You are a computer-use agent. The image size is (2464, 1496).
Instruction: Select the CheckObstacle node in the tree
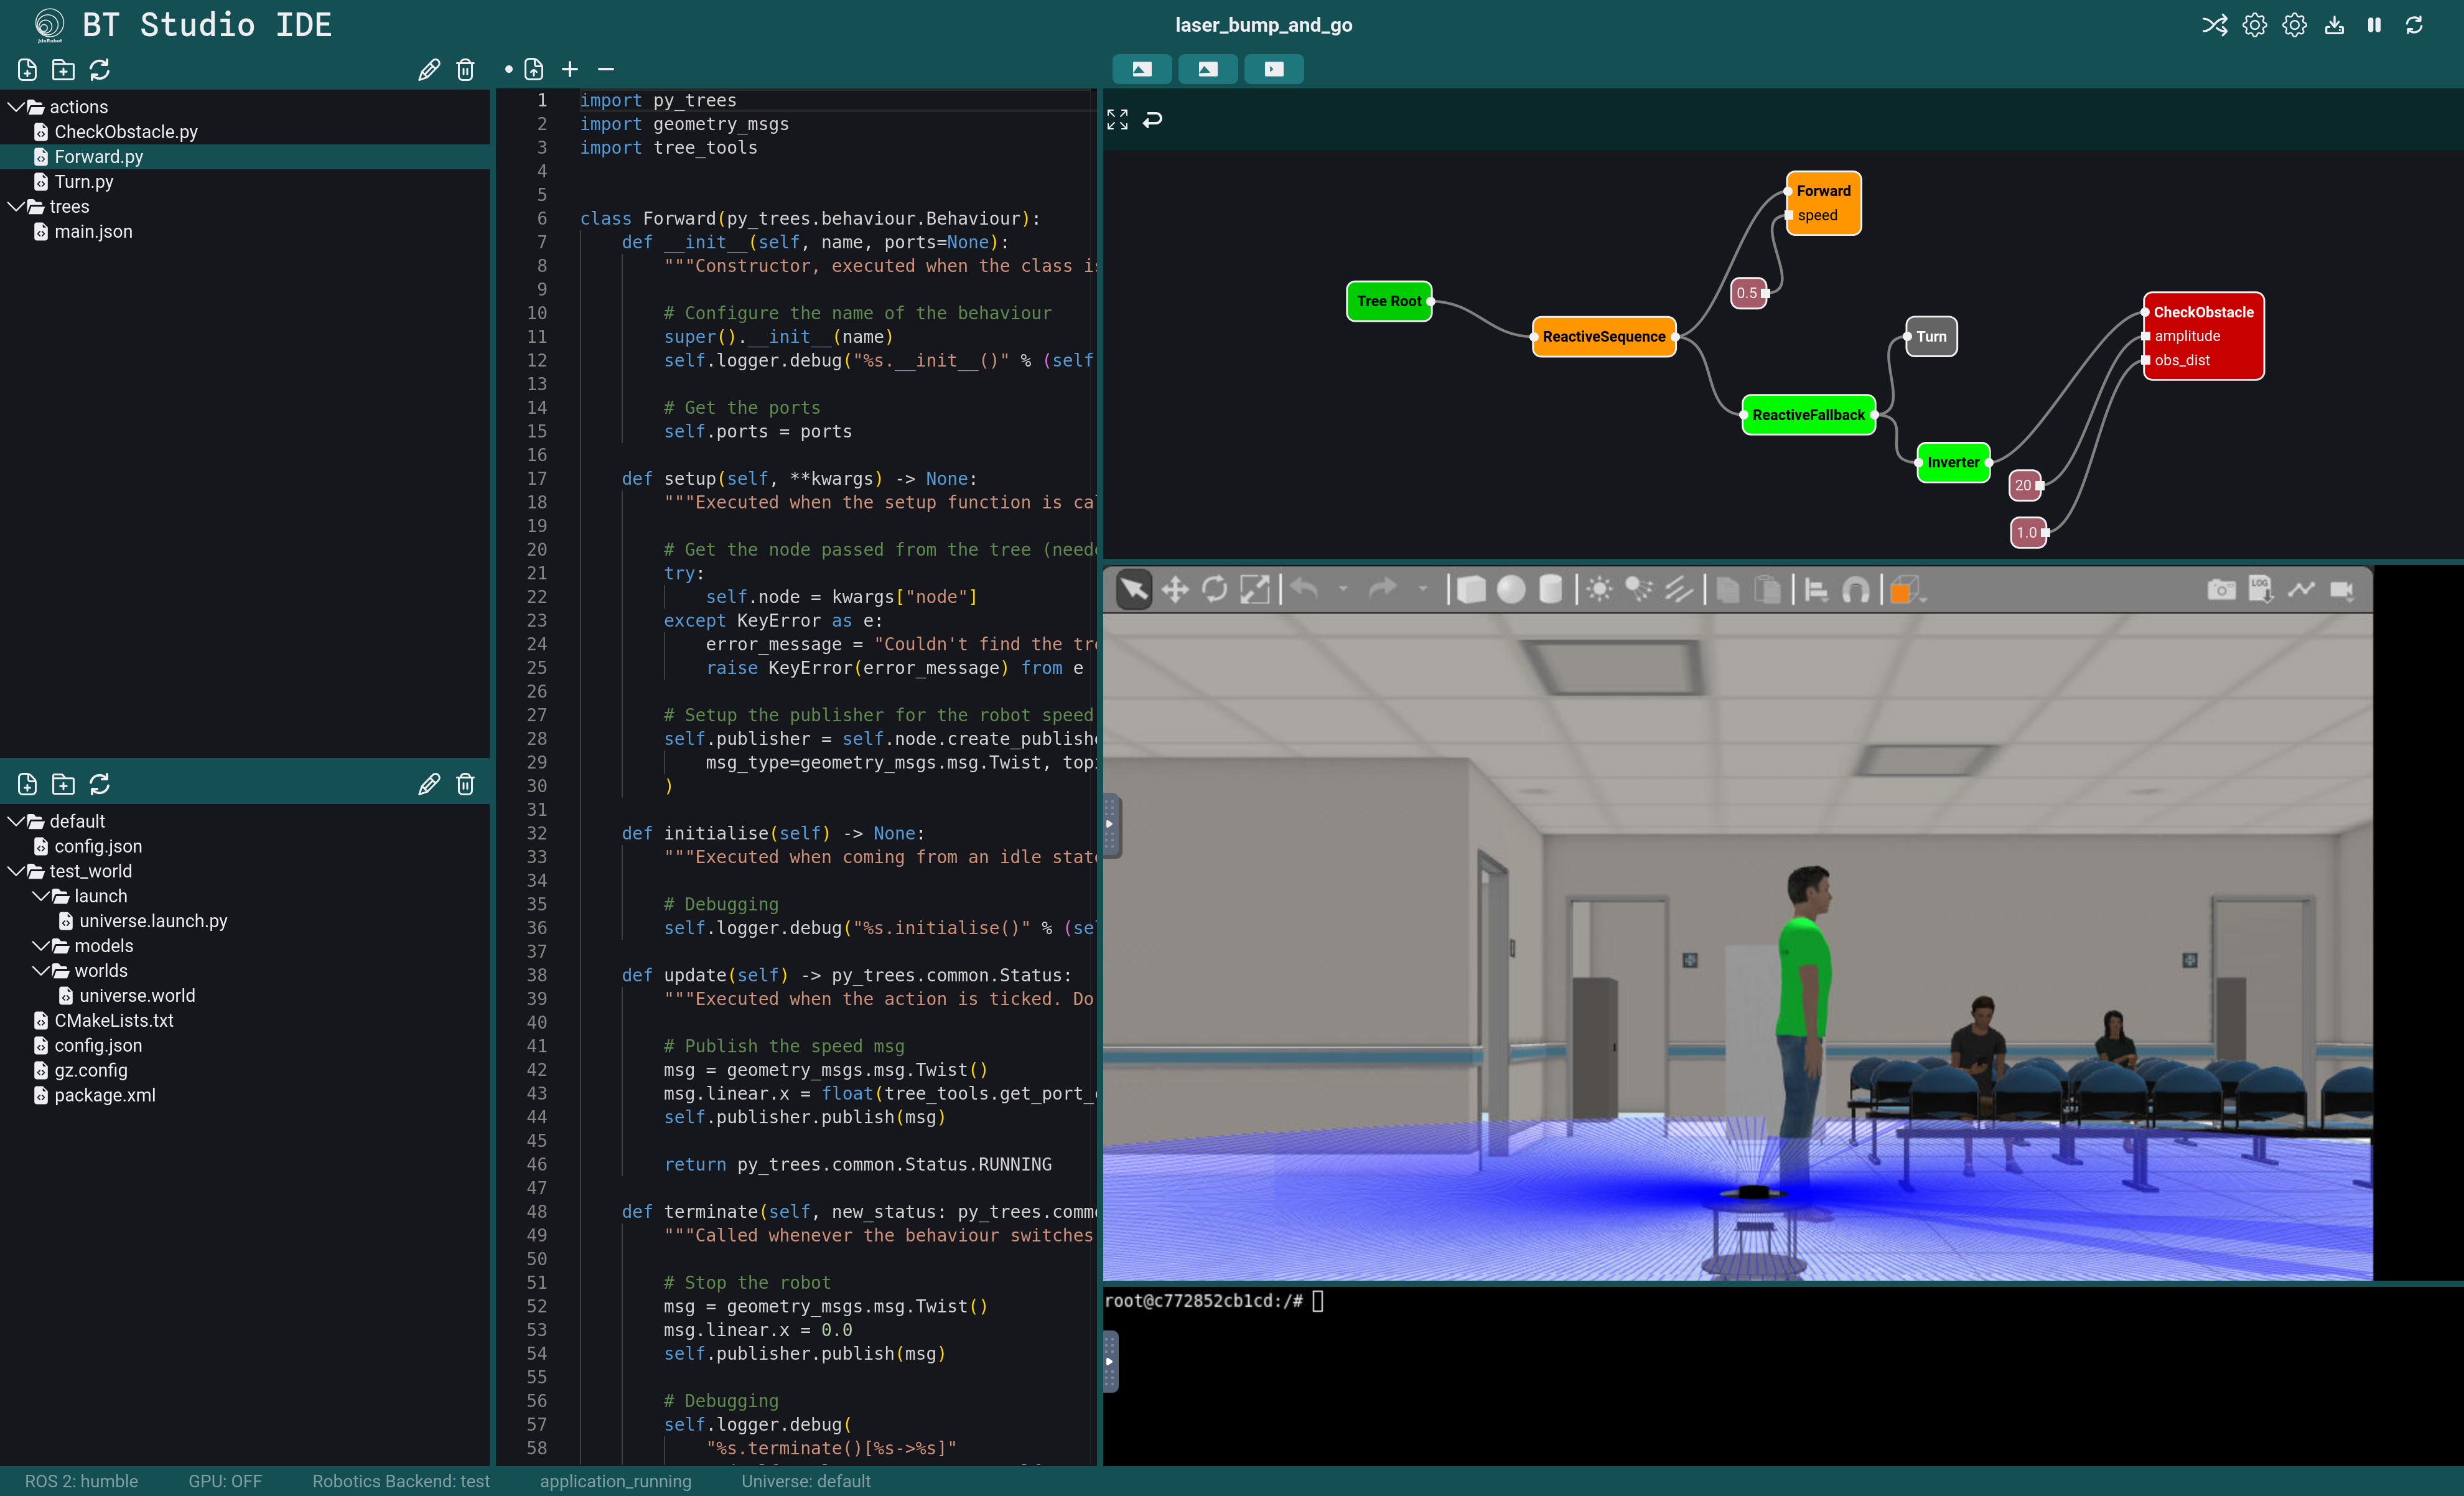coord(2204,336)
